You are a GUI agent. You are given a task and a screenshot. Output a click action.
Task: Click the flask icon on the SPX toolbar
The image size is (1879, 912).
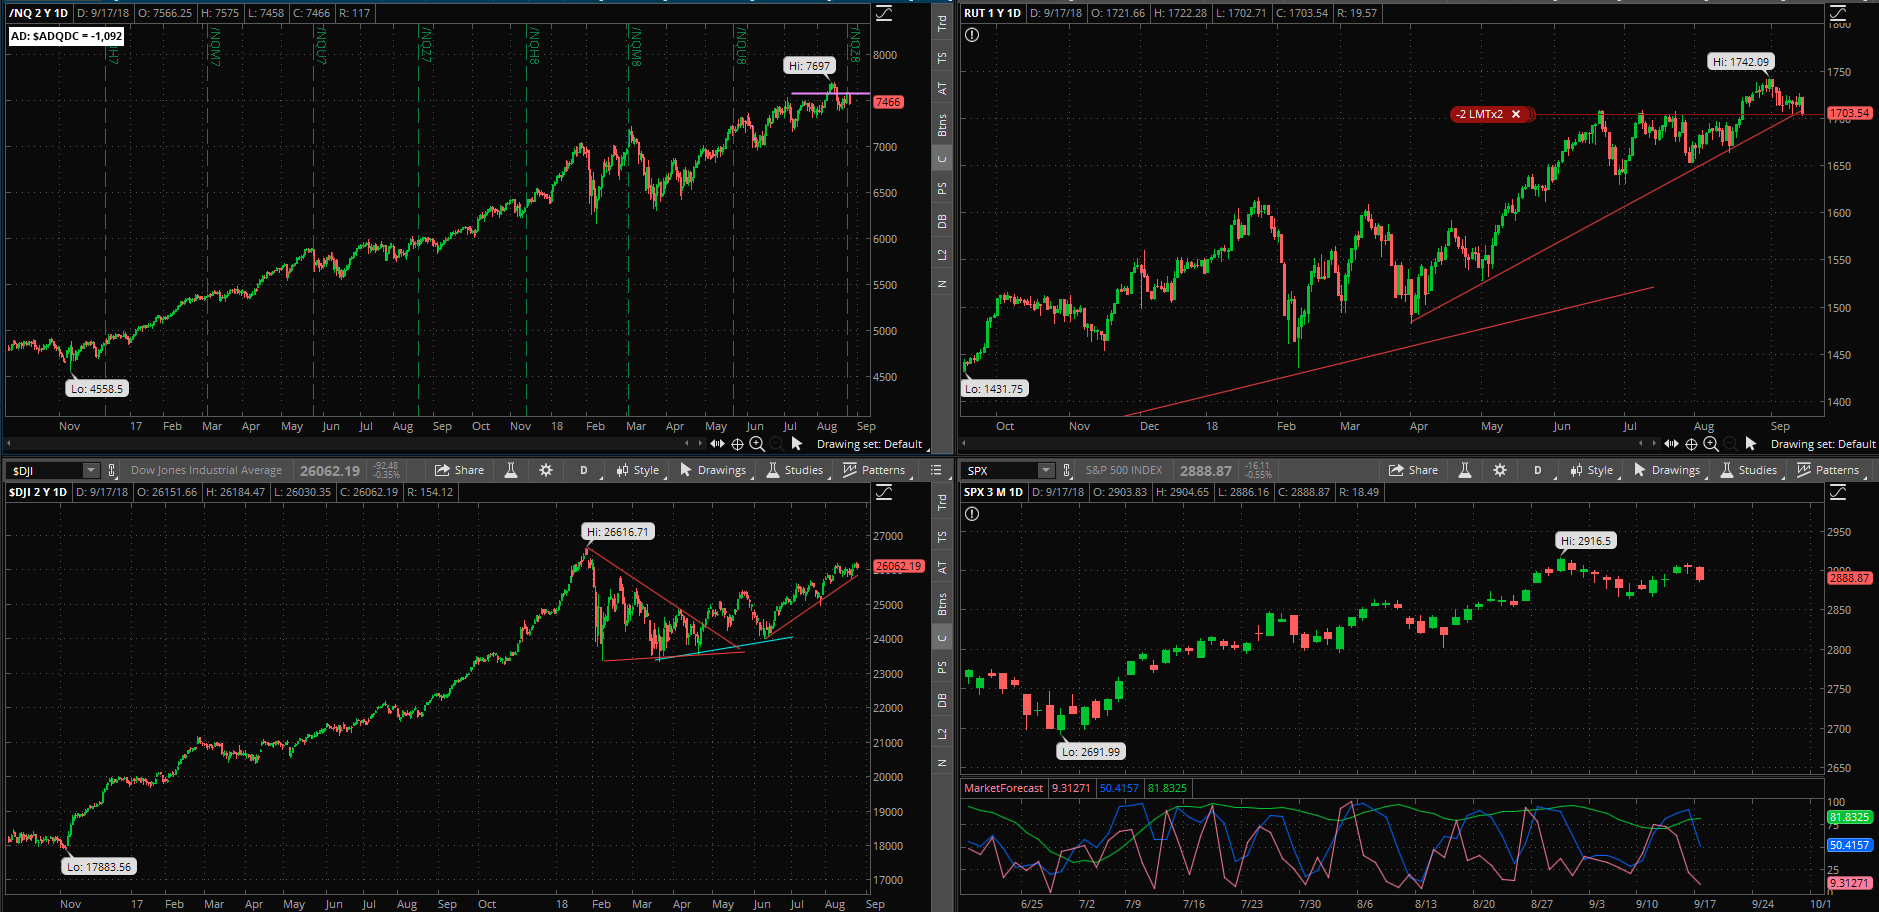pyautogui.click(x=1465, y=470)
